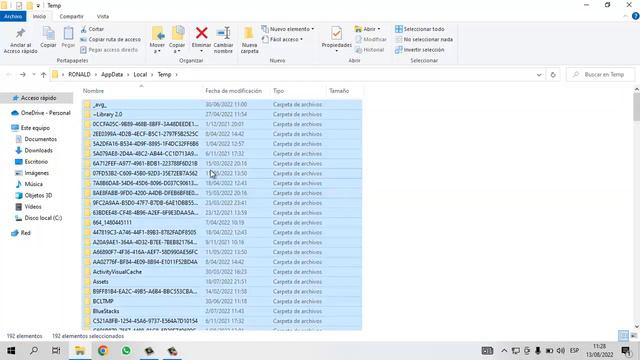Click Seleccionar todo
The width and height of the screenshot is (640, 360).
[420, 29]
